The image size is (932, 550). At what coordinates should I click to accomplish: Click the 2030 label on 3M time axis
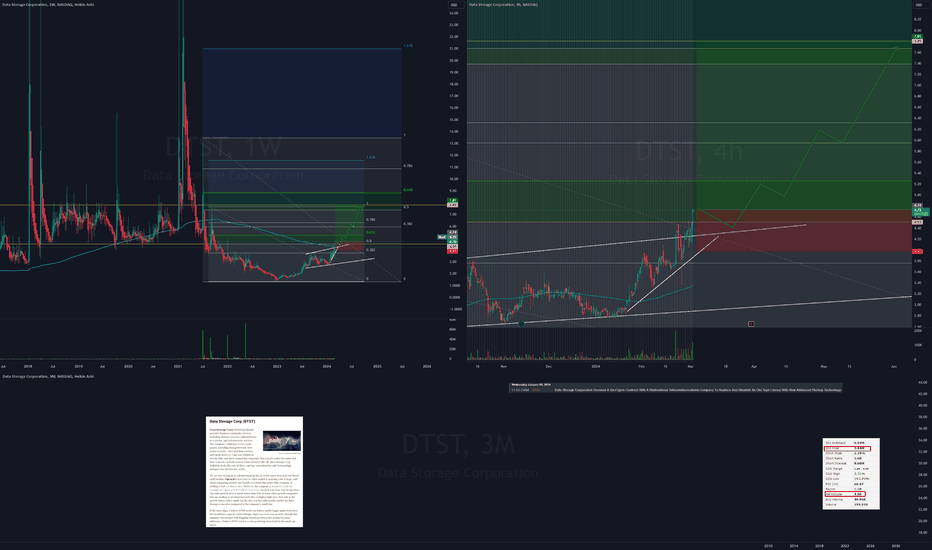click(x=896, y=545)
